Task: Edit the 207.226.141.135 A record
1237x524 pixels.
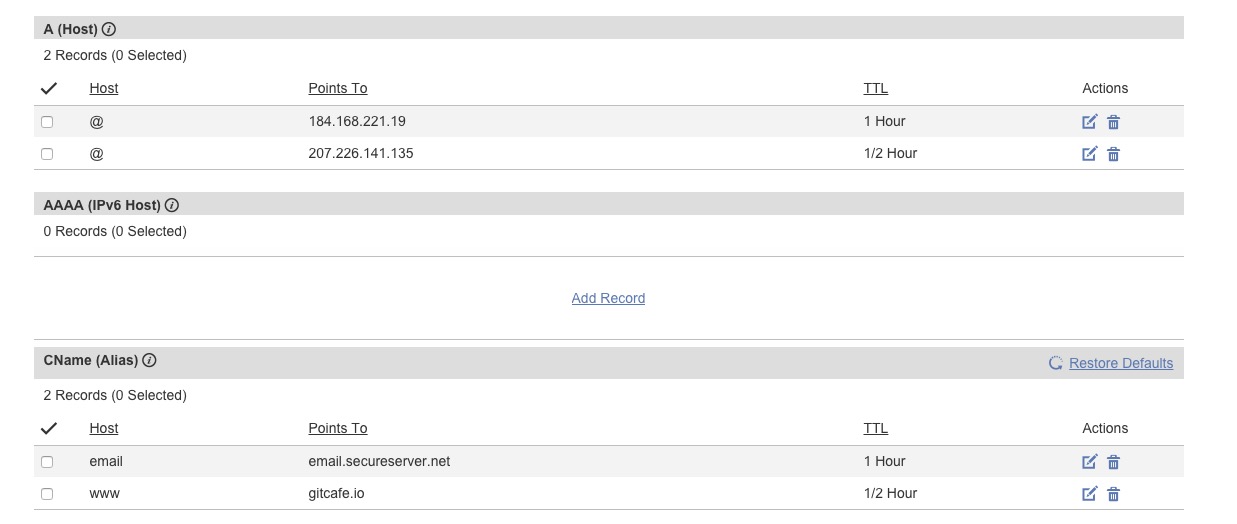Action: point(1090,154)
